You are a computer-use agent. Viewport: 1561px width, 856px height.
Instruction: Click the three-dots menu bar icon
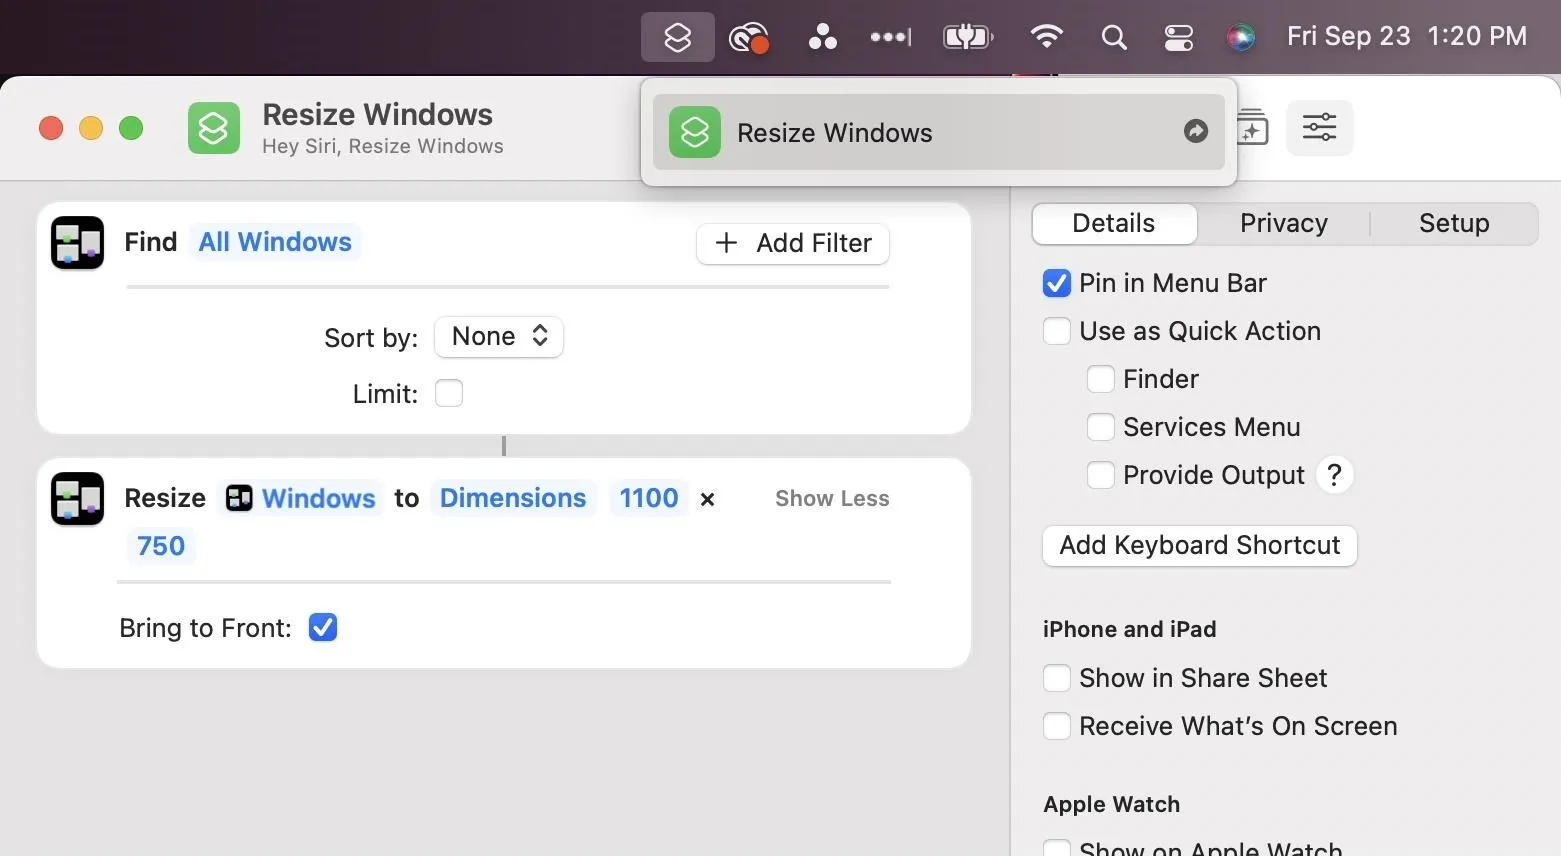click(x=823, y=38)
